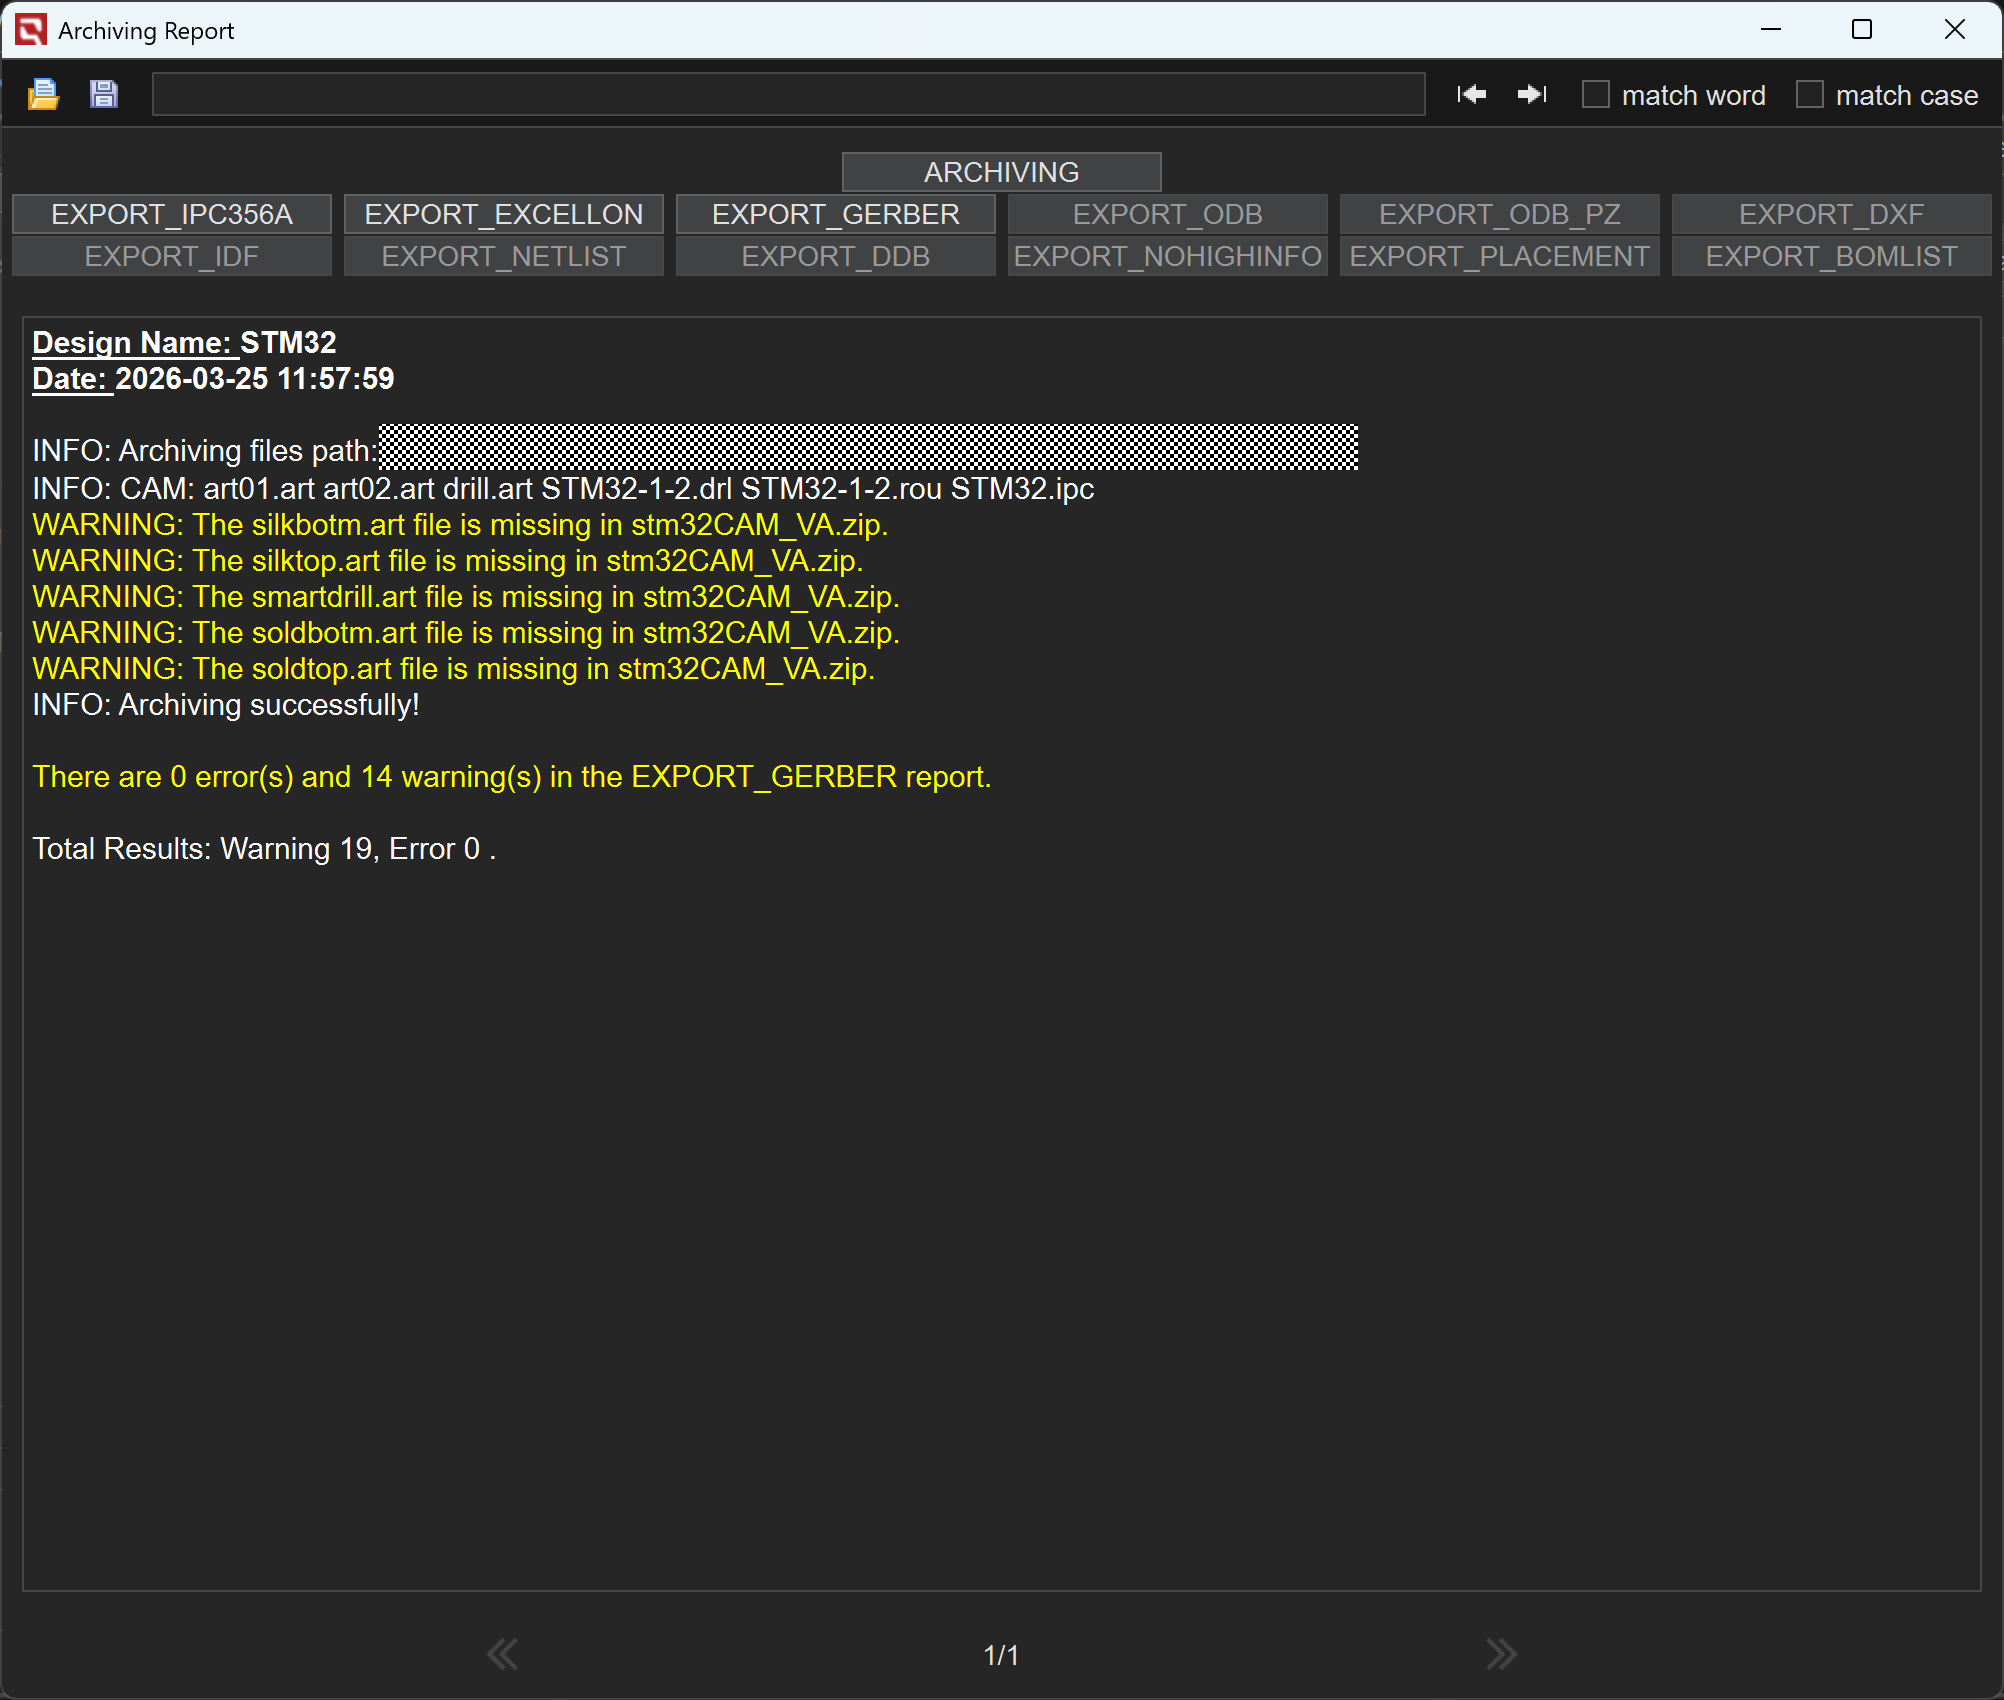Click in the search text field
Screen dimensions: 2004x1700
tap(788, 94)
